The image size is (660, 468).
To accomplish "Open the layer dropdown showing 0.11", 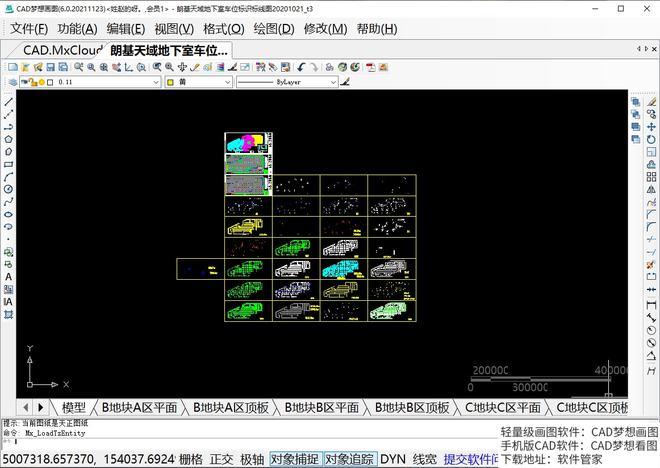I will (90, 82).
